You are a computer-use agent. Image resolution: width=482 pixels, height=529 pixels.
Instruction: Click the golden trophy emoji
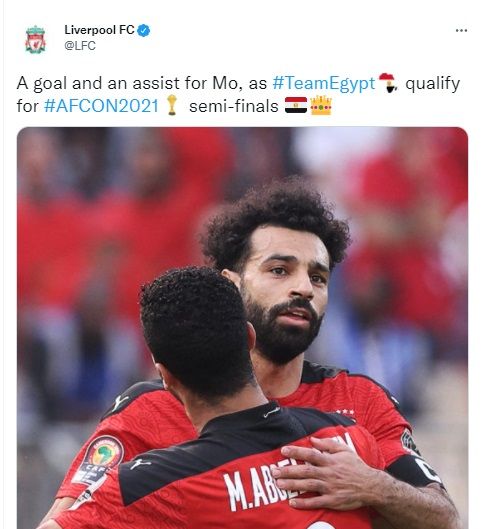click(x=172, y=105)
